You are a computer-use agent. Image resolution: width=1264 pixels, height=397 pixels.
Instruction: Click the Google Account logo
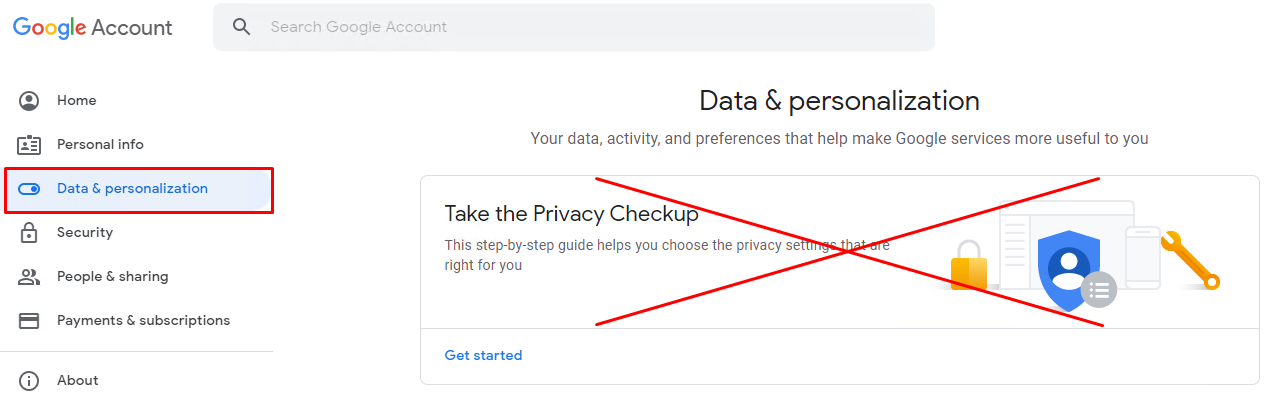pos(92,28)
